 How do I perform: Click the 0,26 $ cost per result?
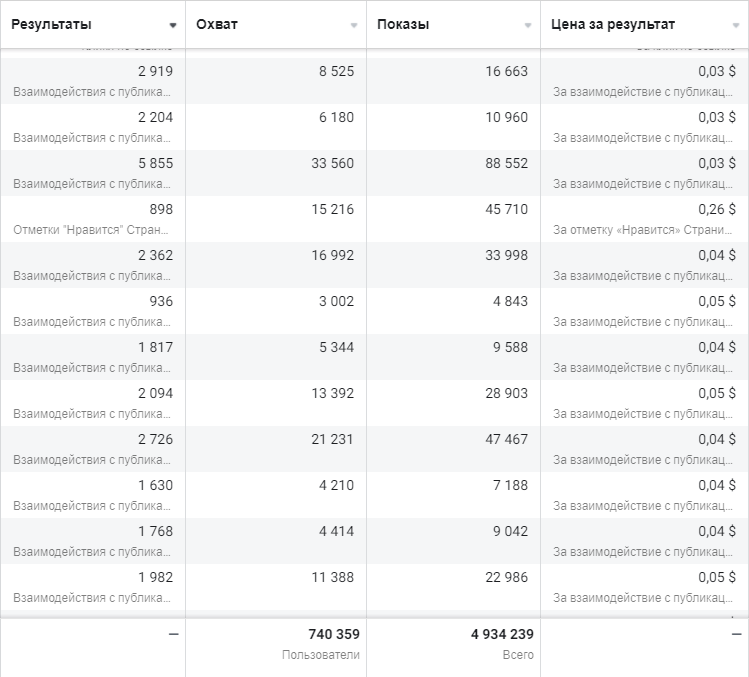[x=717, y=209]
